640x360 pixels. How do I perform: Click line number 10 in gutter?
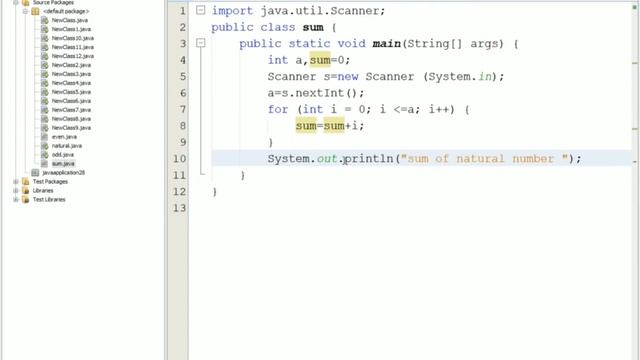click(179, 159)
